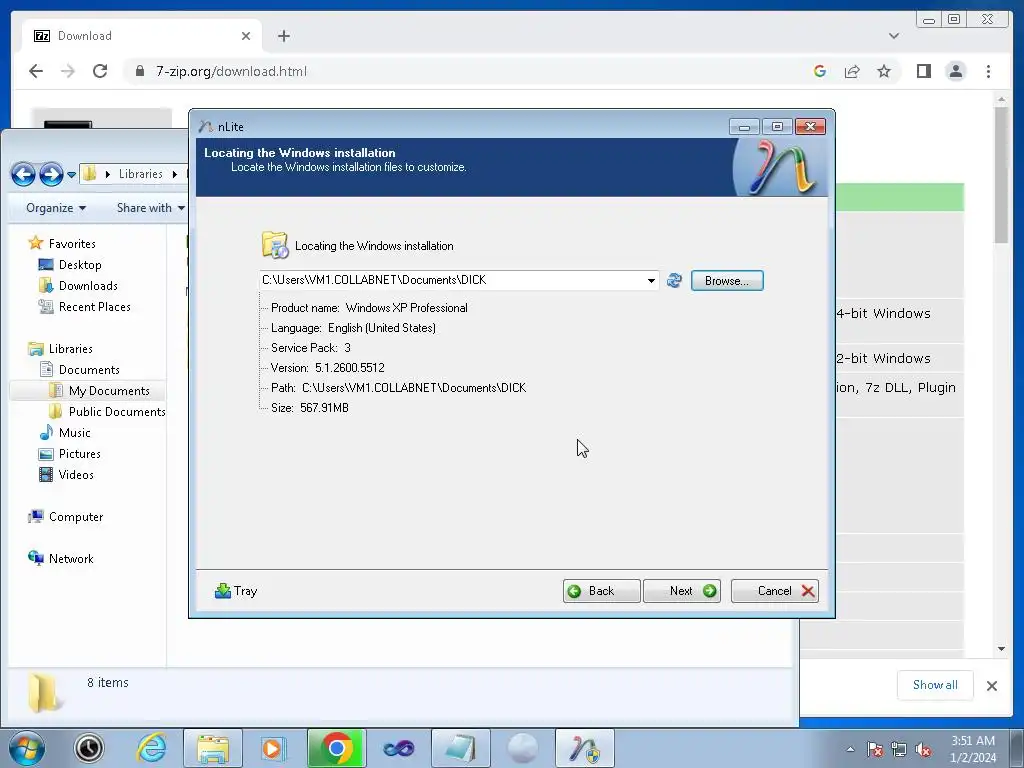Open Internet Explorer from taskbar
The width and height of the screenshot is (1024, 768).
pos(152,748)
